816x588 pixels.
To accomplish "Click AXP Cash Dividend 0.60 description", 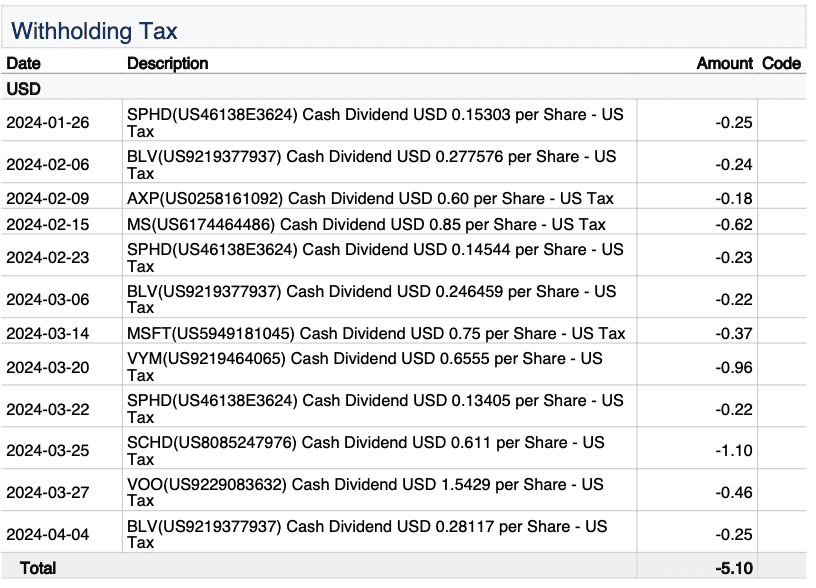I will click(371, 198).
